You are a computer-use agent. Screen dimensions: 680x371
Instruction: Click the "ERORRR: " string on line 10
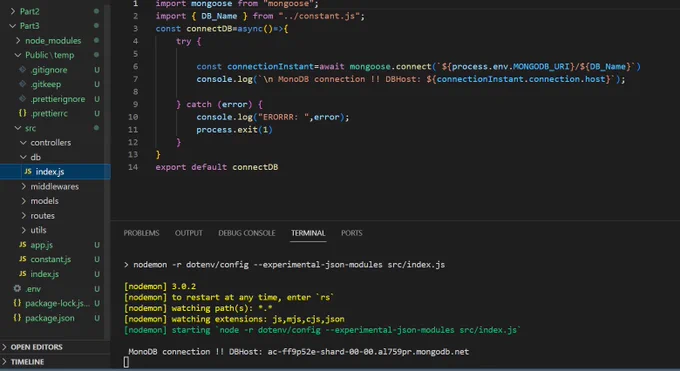pyautogui.click(x=284, y=117)
